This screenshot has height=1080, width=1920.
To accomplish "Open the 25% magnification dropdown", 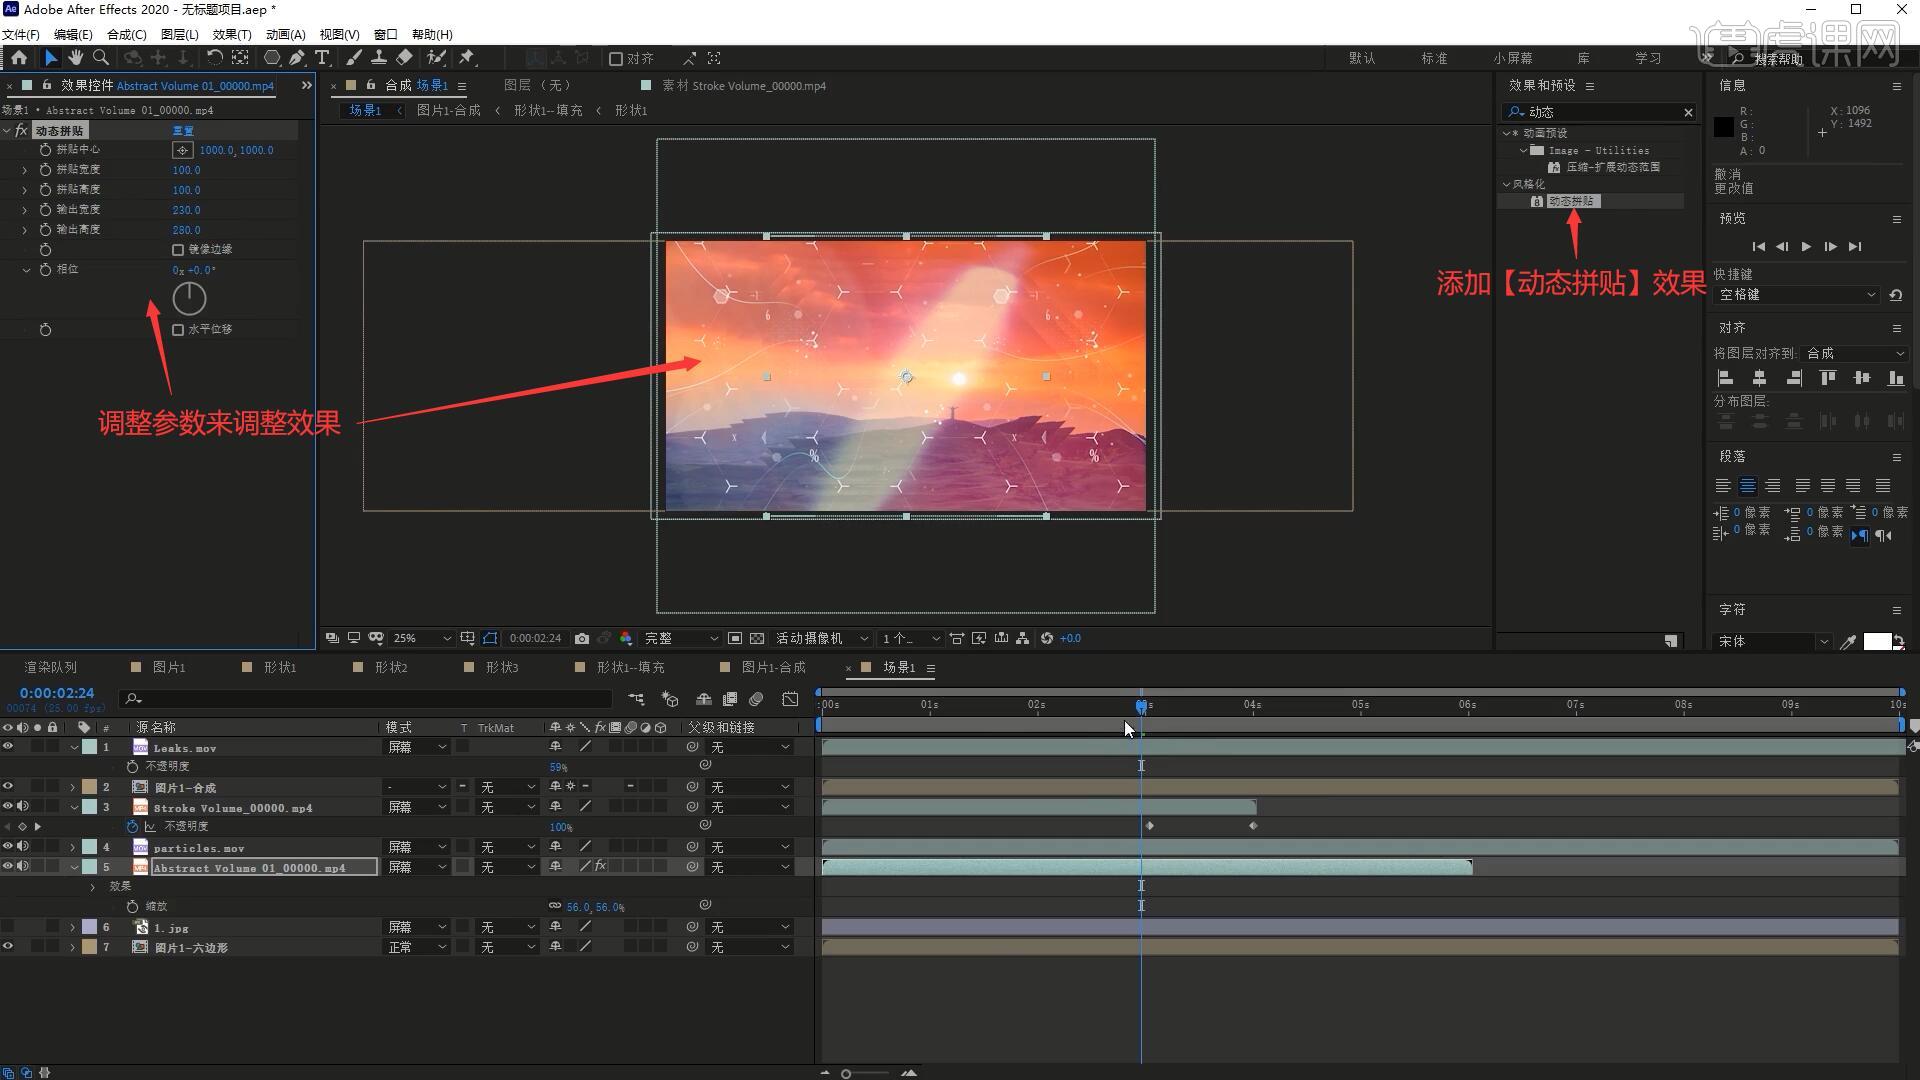I will pyautogui.click(x=421, y=638).
